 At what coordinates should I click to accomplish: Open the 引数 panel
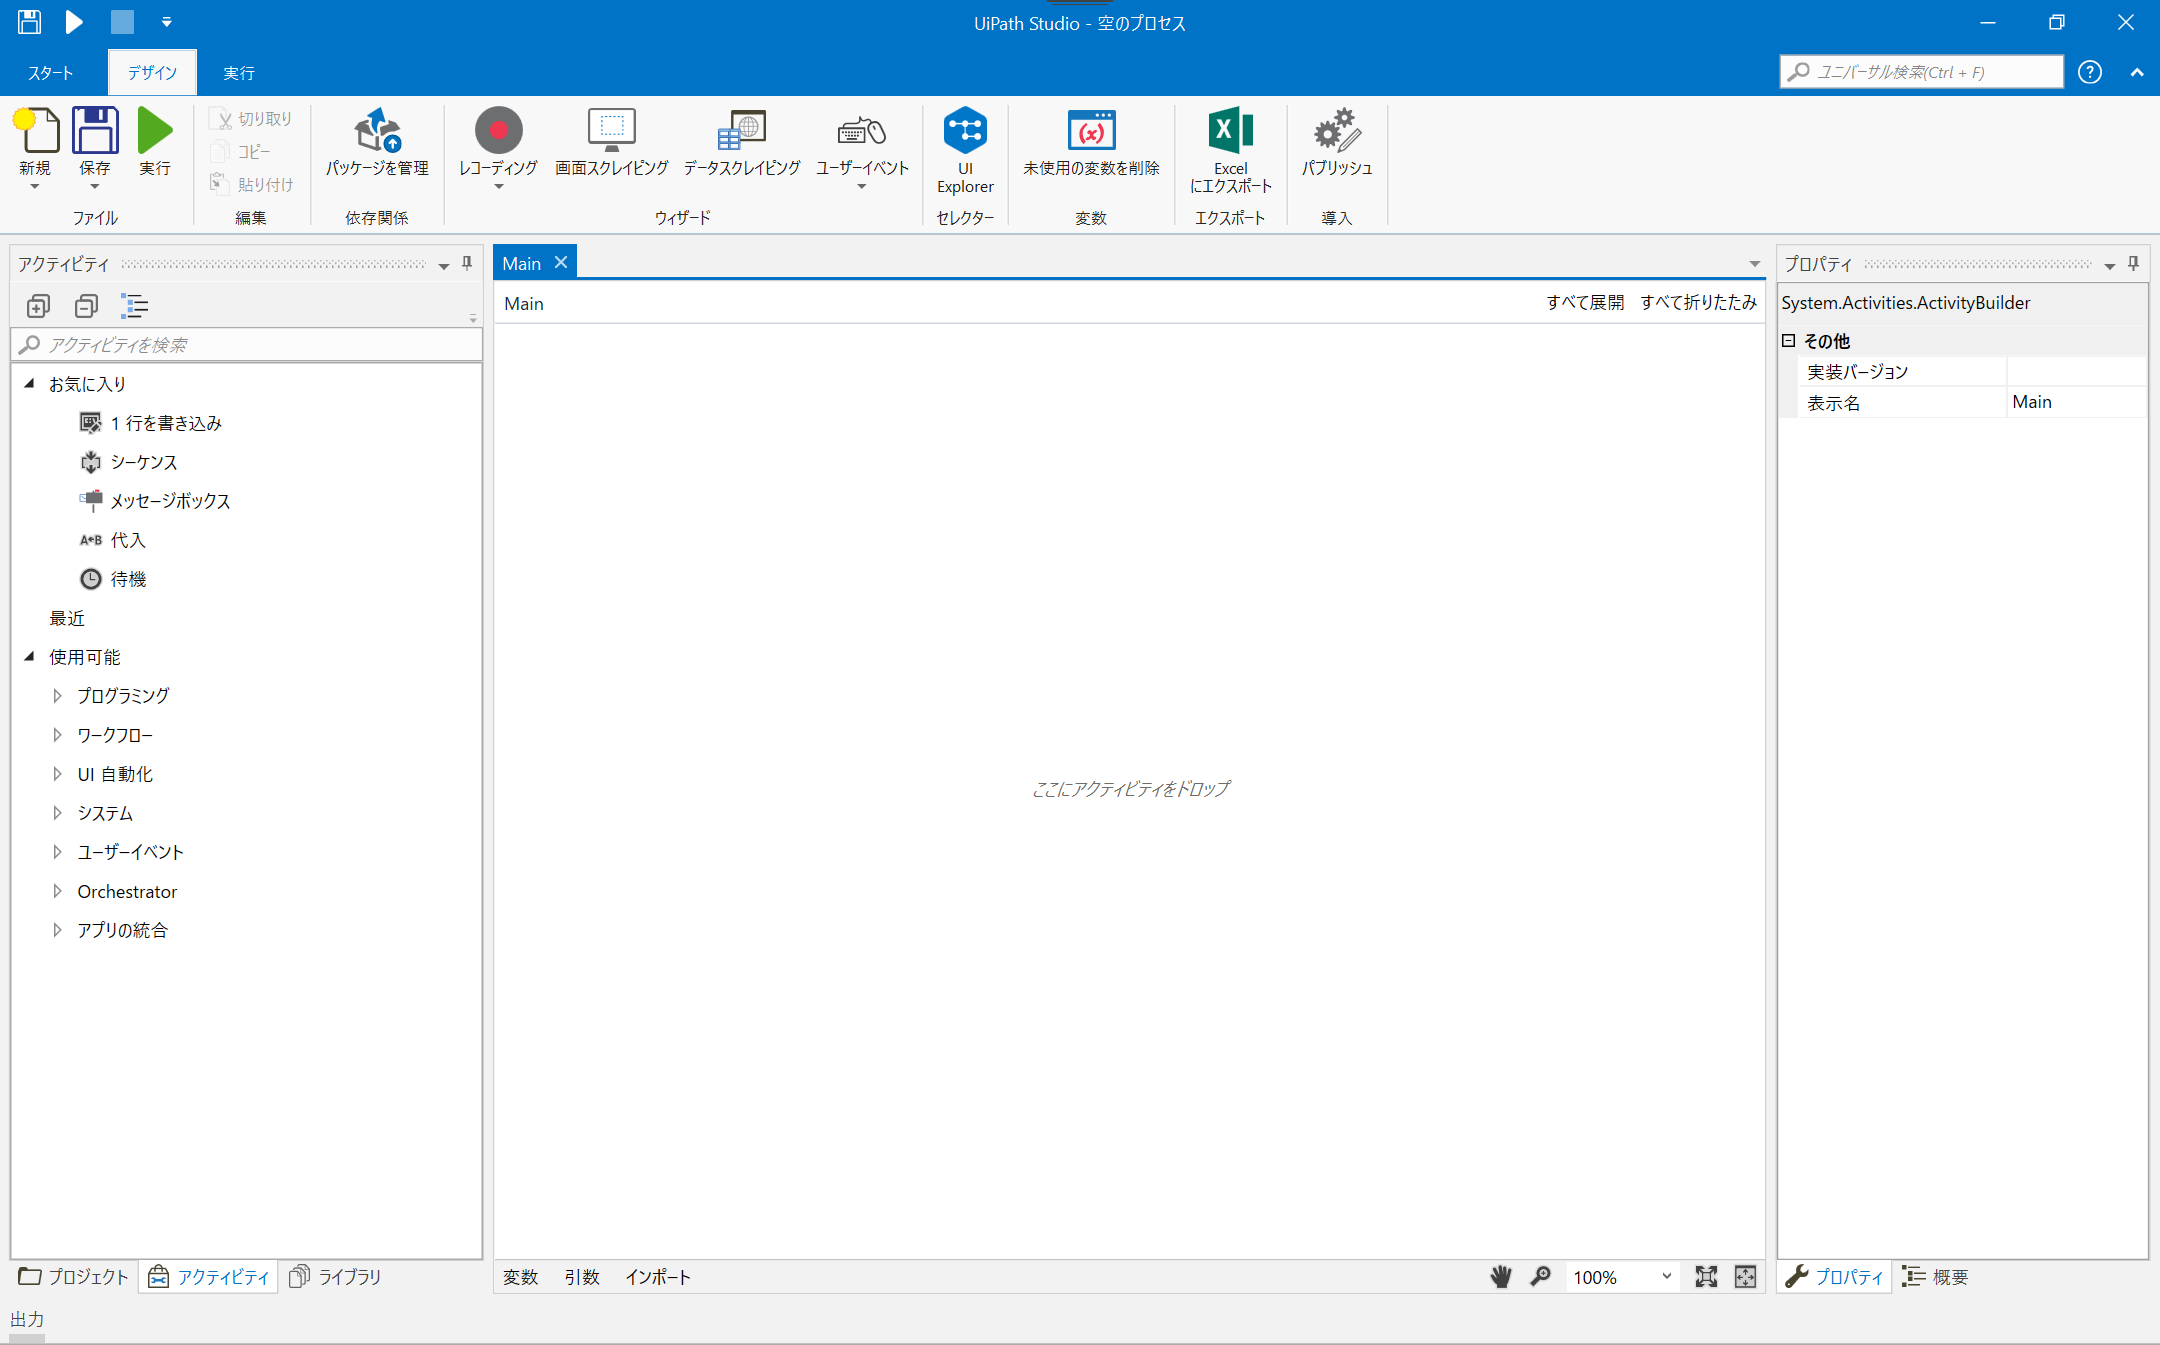pos(582,1277)
